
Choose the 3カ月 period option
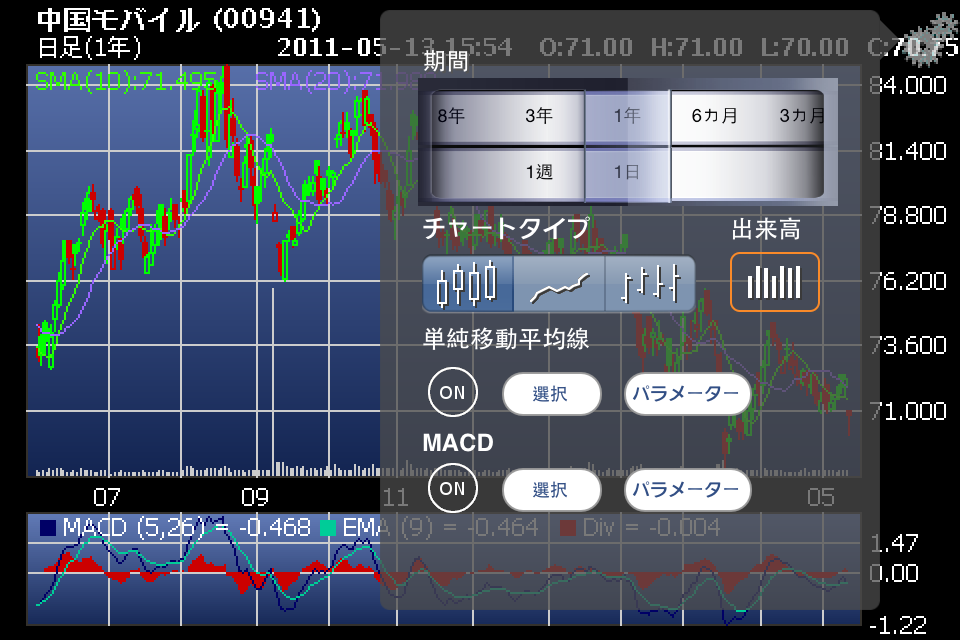click(x=802, y=116)
